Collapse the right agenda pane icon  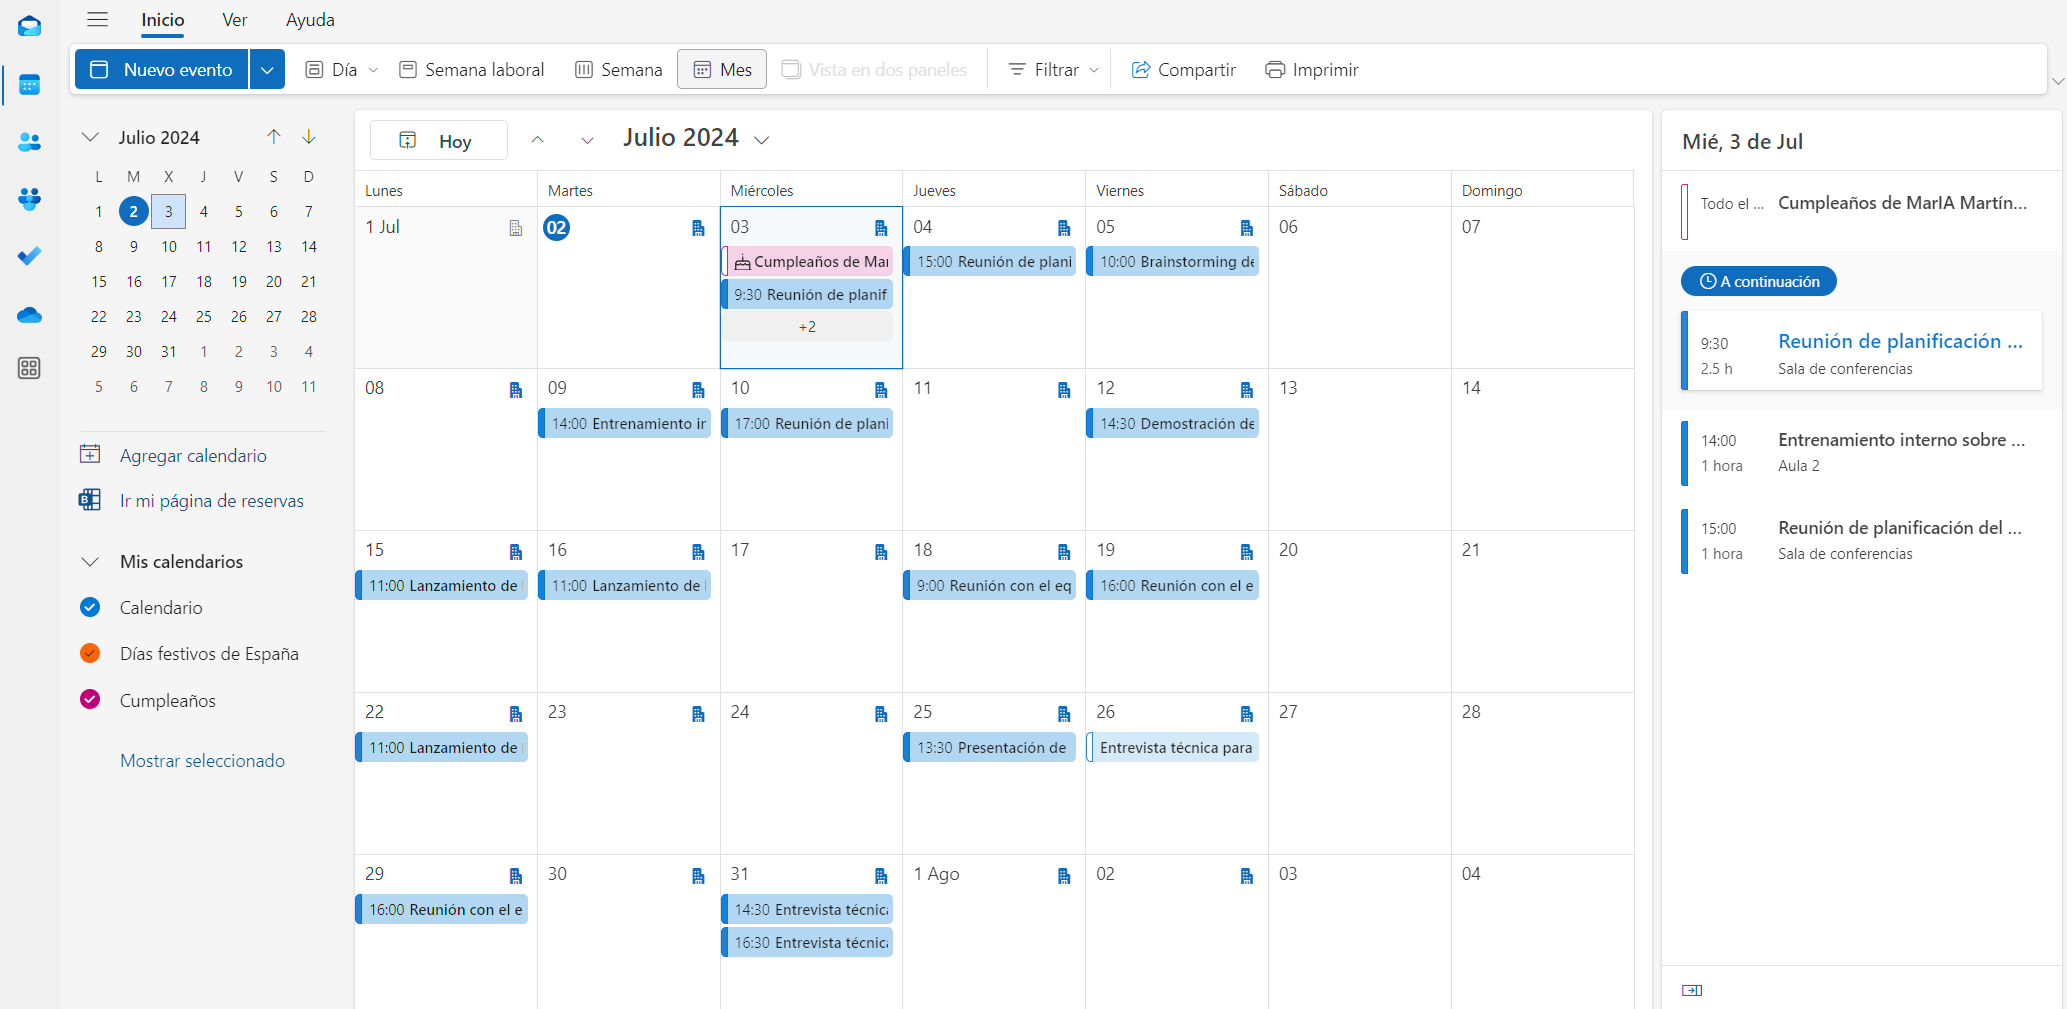[x=1692, y=990]
